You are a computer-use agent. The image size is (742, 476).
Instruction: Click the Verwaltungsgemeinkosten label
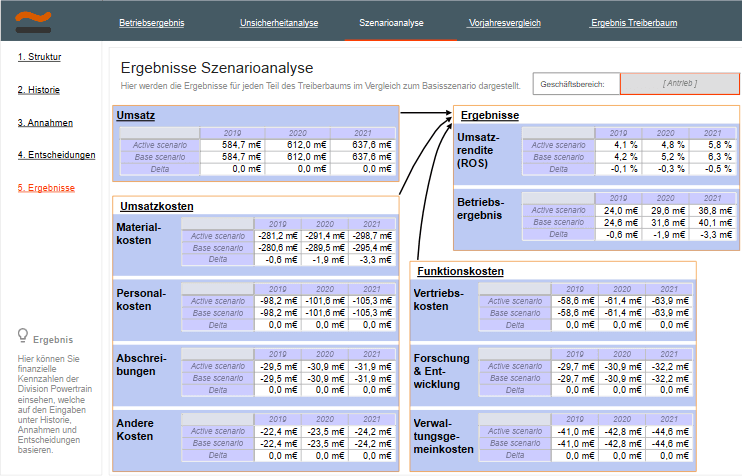443,436
